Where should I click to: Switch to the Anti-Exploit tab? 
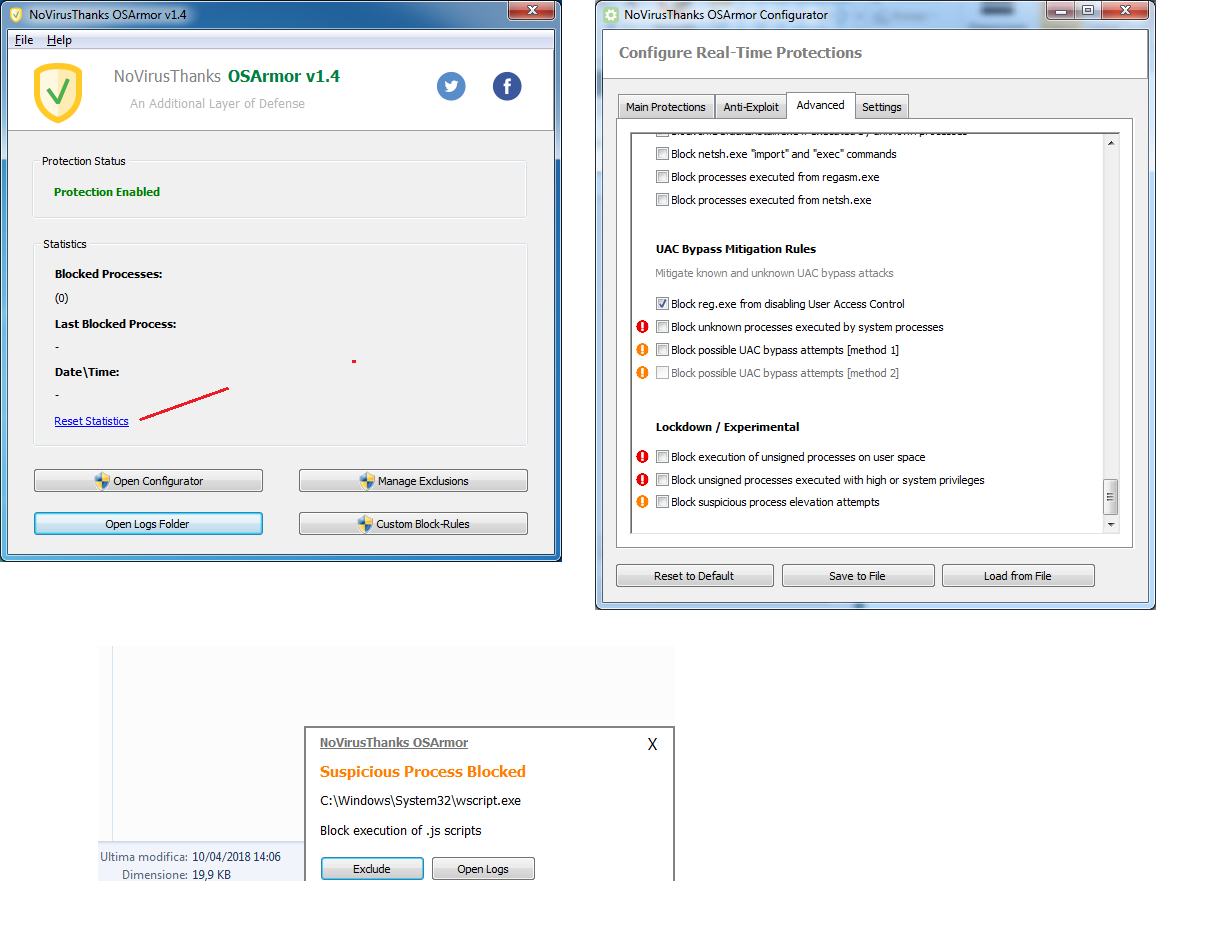coord(751,107)
